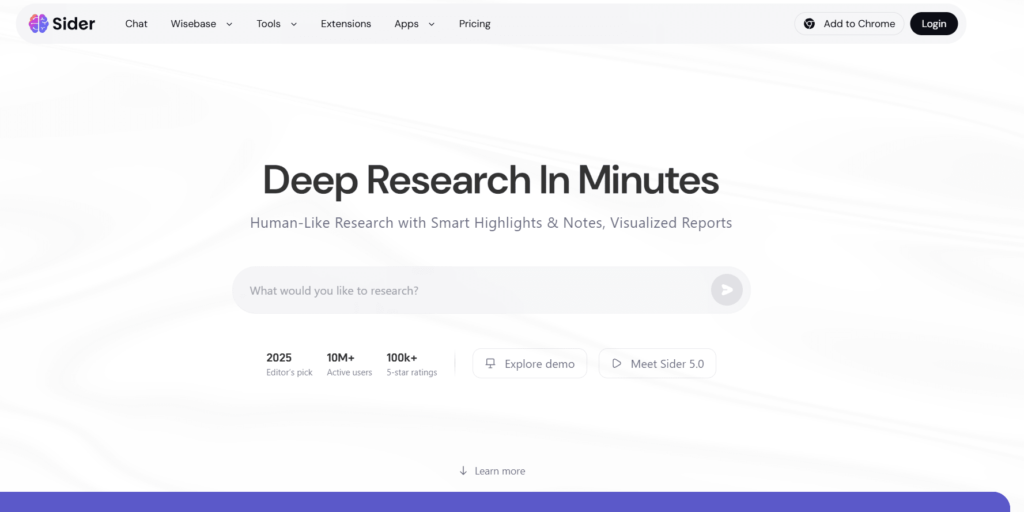Screen dimensions: 1024x512
Task: Open the Explore demo button label
Action: (x=539, y=364)
